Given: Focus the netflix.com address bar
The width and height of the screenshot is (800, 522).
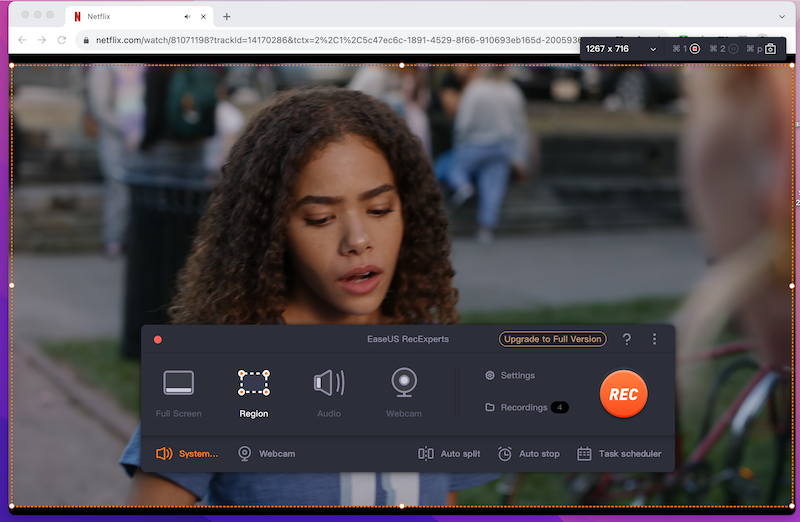Looking at the screenshot, I should (337, 40).
